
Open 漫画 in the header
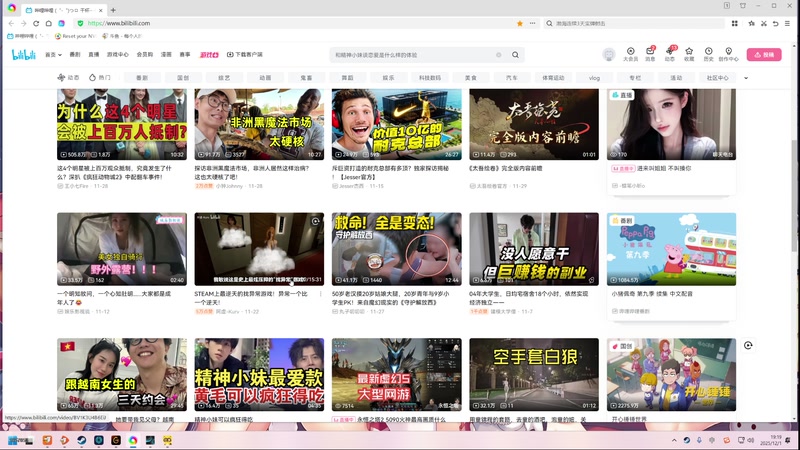point(166,55)
